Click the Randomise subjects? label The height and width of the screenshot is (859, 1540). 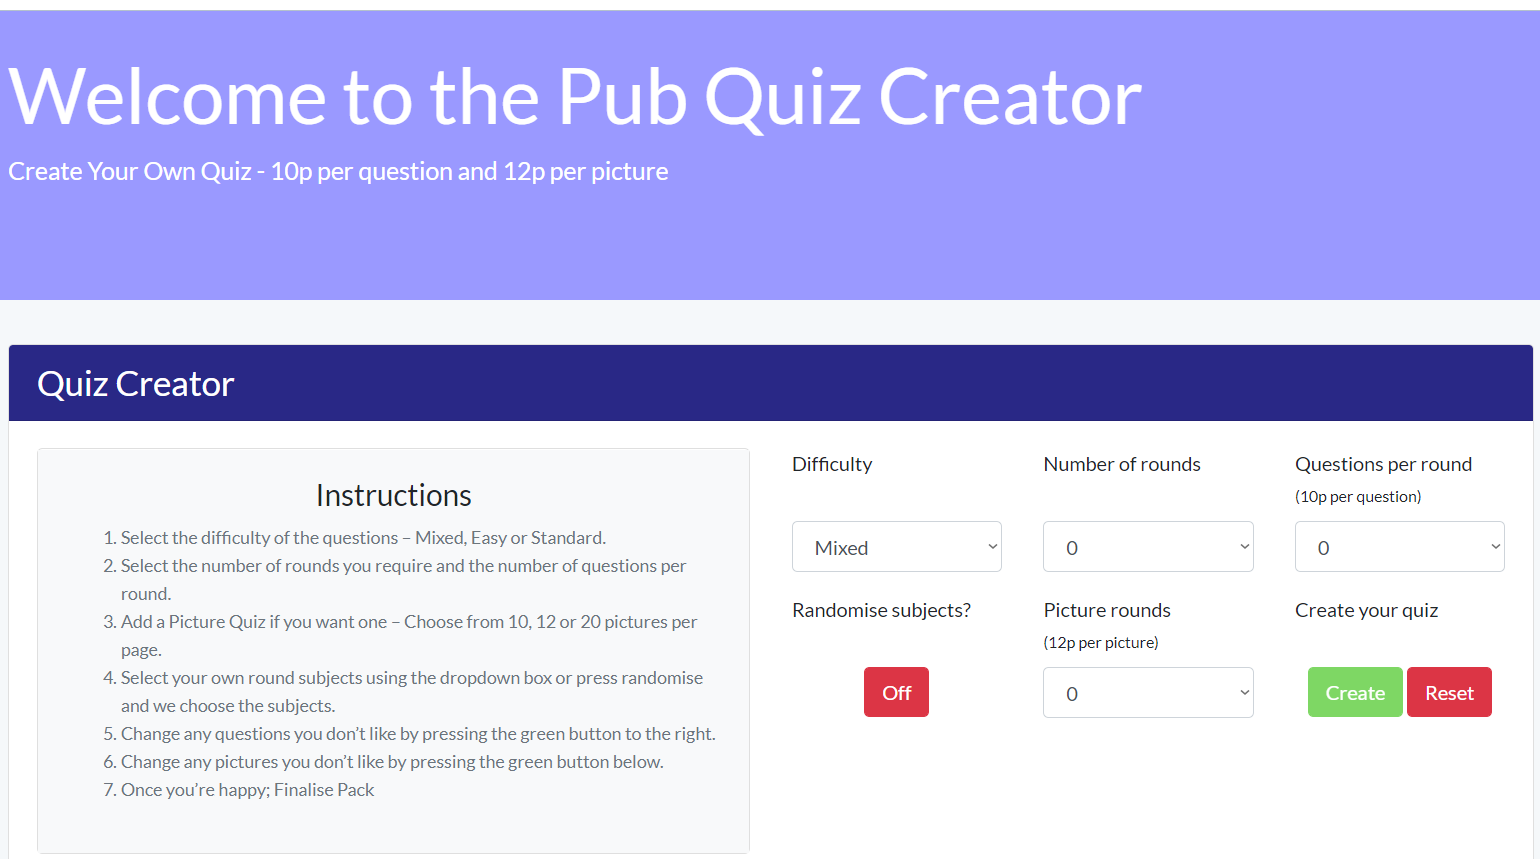881,610
